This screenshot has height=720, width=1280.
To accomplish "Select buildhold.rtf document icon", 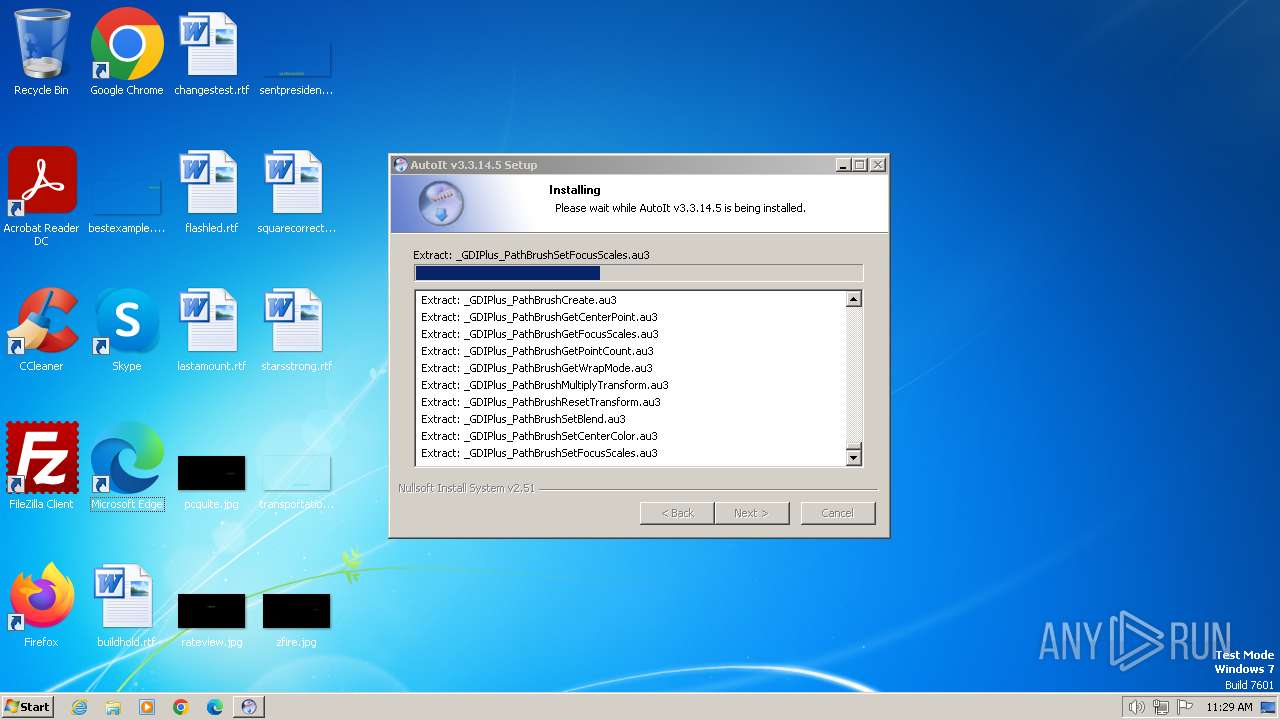I will point(126,604).
